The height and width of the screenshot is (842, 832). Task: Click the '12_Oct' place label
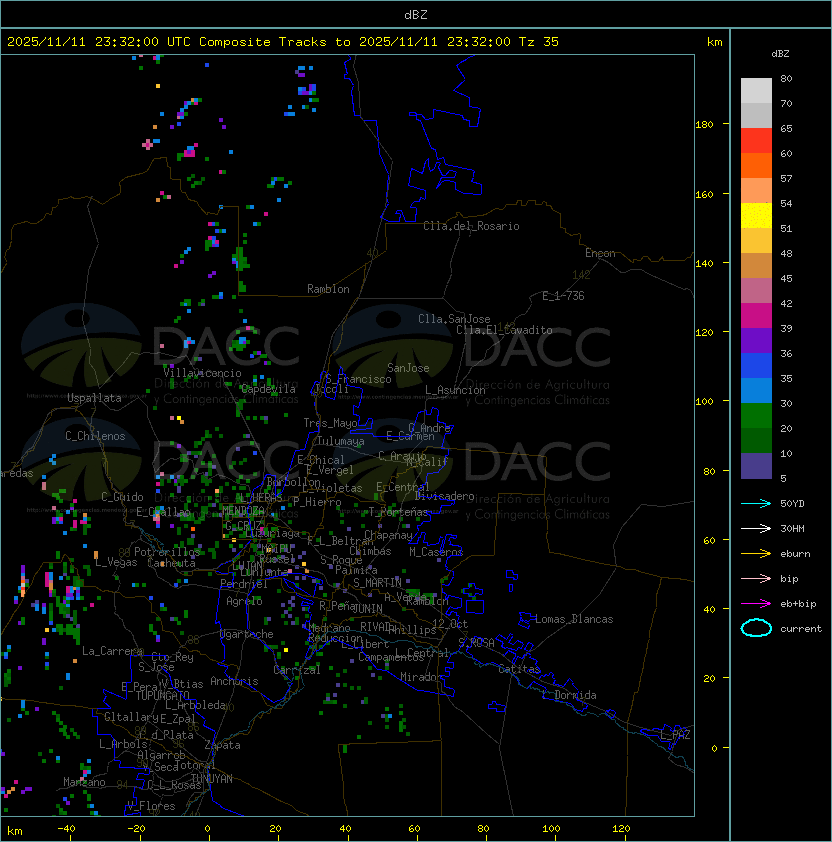coord(450,624)
